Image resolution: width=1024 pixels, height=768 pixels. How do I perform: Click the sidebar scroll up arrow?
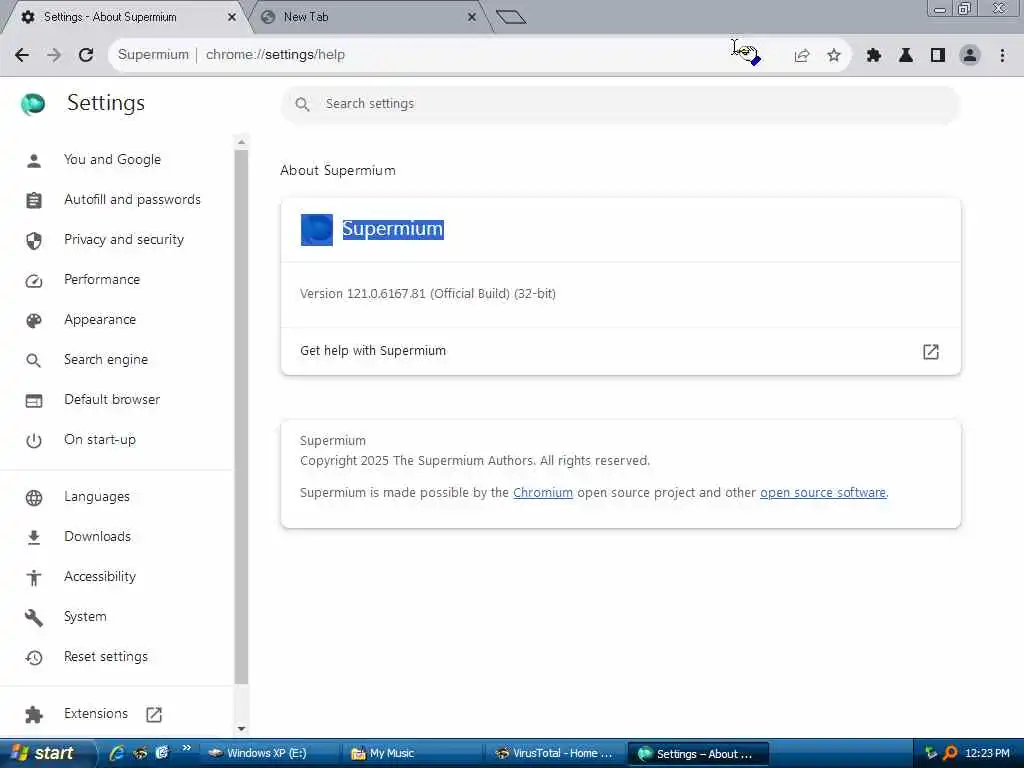click(x=242, y=142)
